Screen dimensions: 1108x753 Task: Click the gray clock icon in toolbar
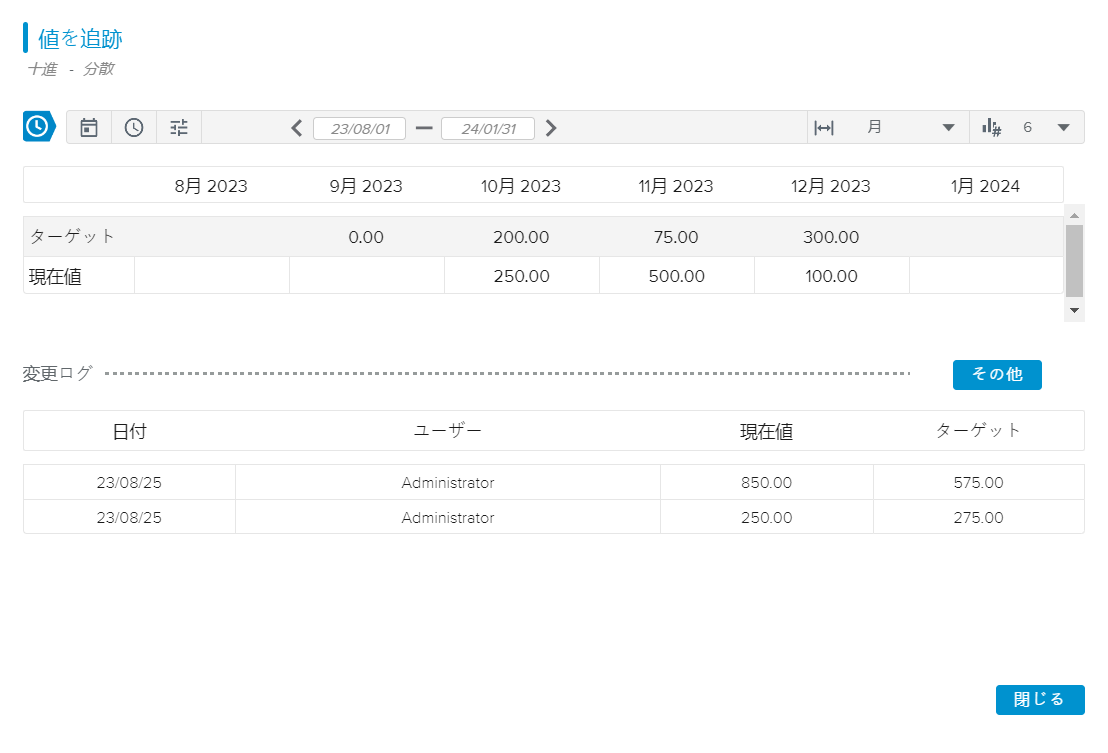[x=134, y=127]
